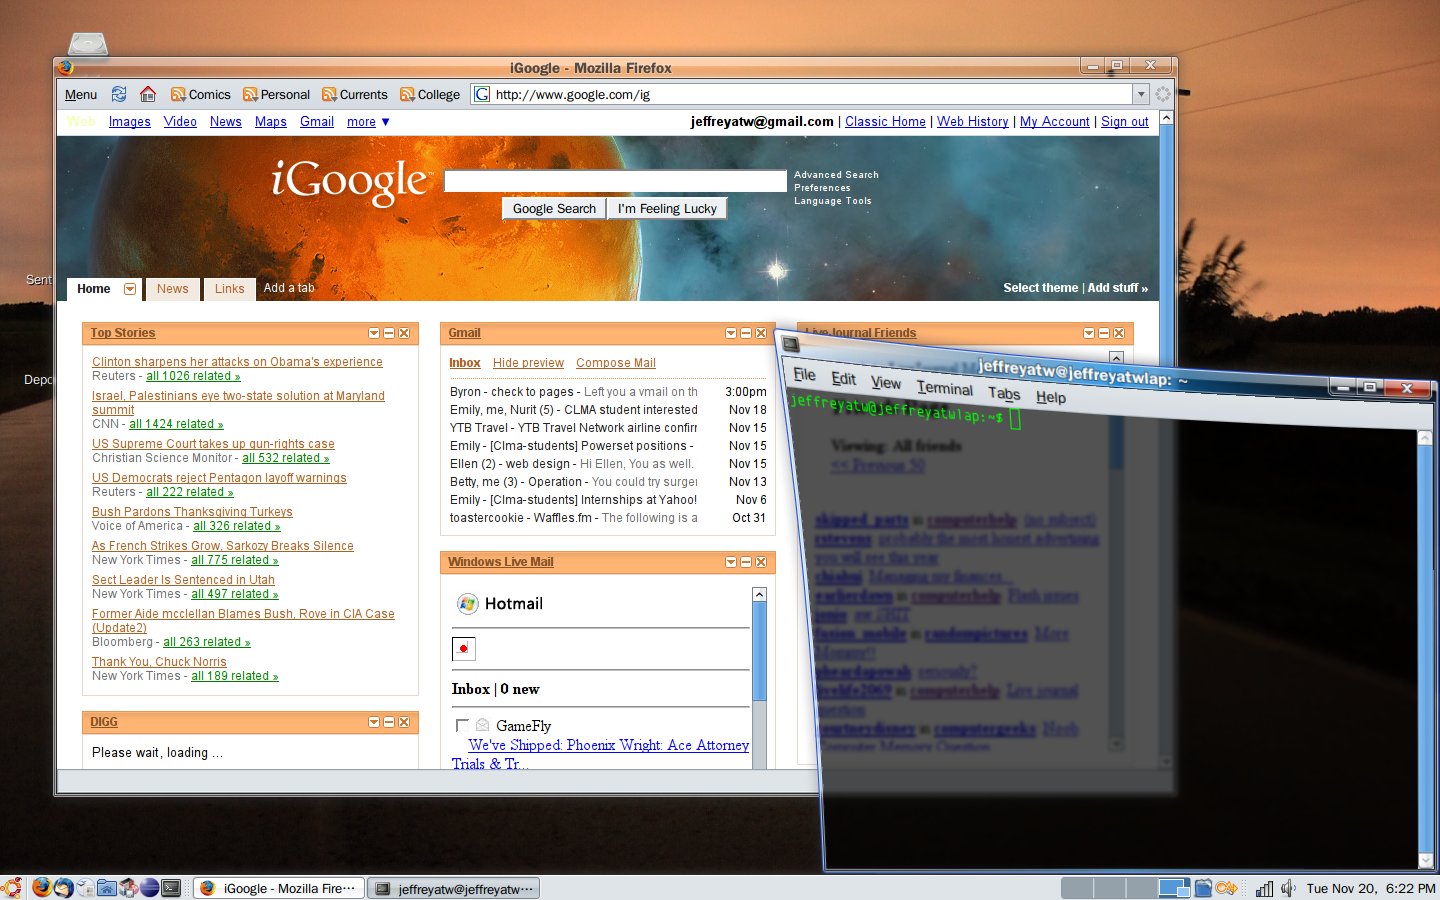Click the reload icon in Firefox toolbar
The height and width of the screenshot is (900, 1440).
119,94
